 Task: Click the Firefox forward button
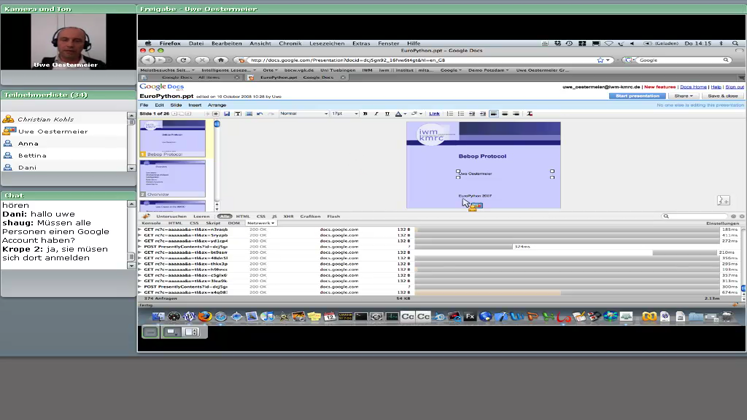click(162, 60)
